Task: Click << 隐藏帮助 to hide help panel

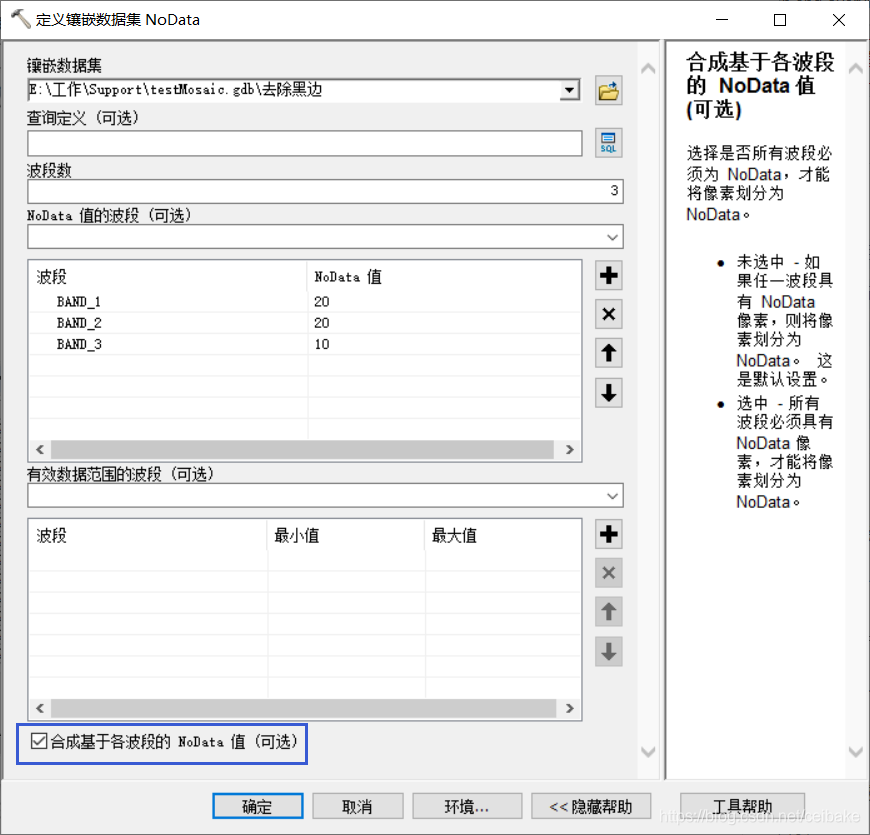Action: pos(591,806)
